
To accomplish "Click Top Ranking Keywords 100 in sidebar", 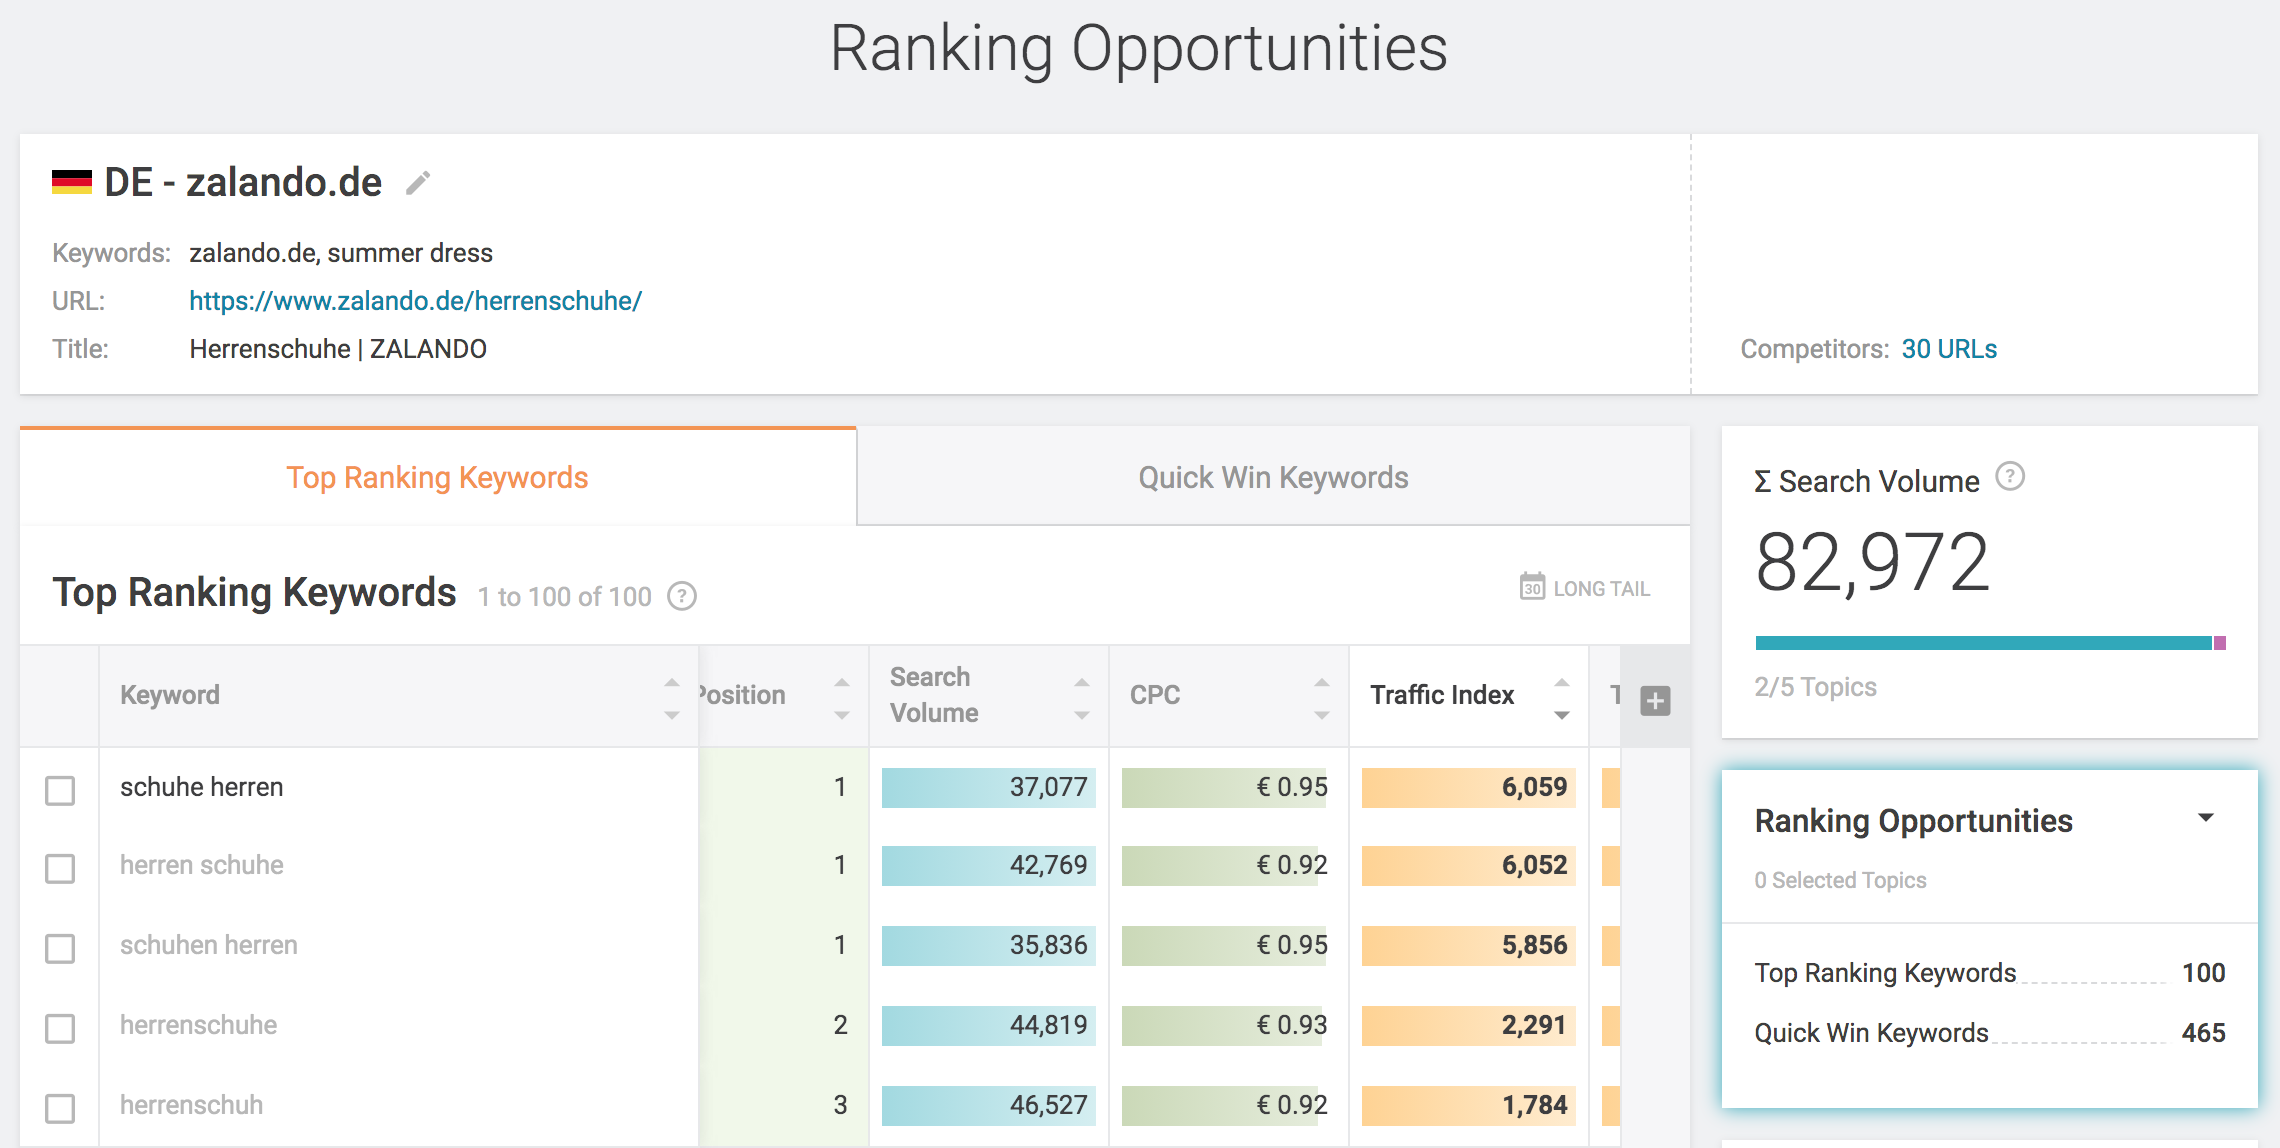I will click(x=1989, y=973).
